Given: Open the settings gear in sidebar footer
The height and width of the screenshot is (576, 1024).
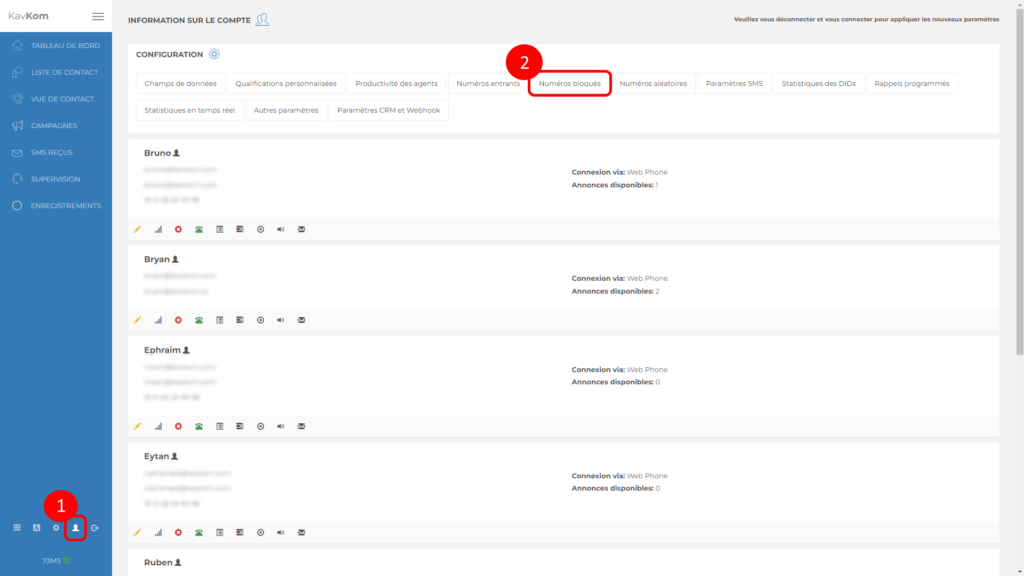Looking at the screenshot, I should pyautogui.click(x=56, y=527).
